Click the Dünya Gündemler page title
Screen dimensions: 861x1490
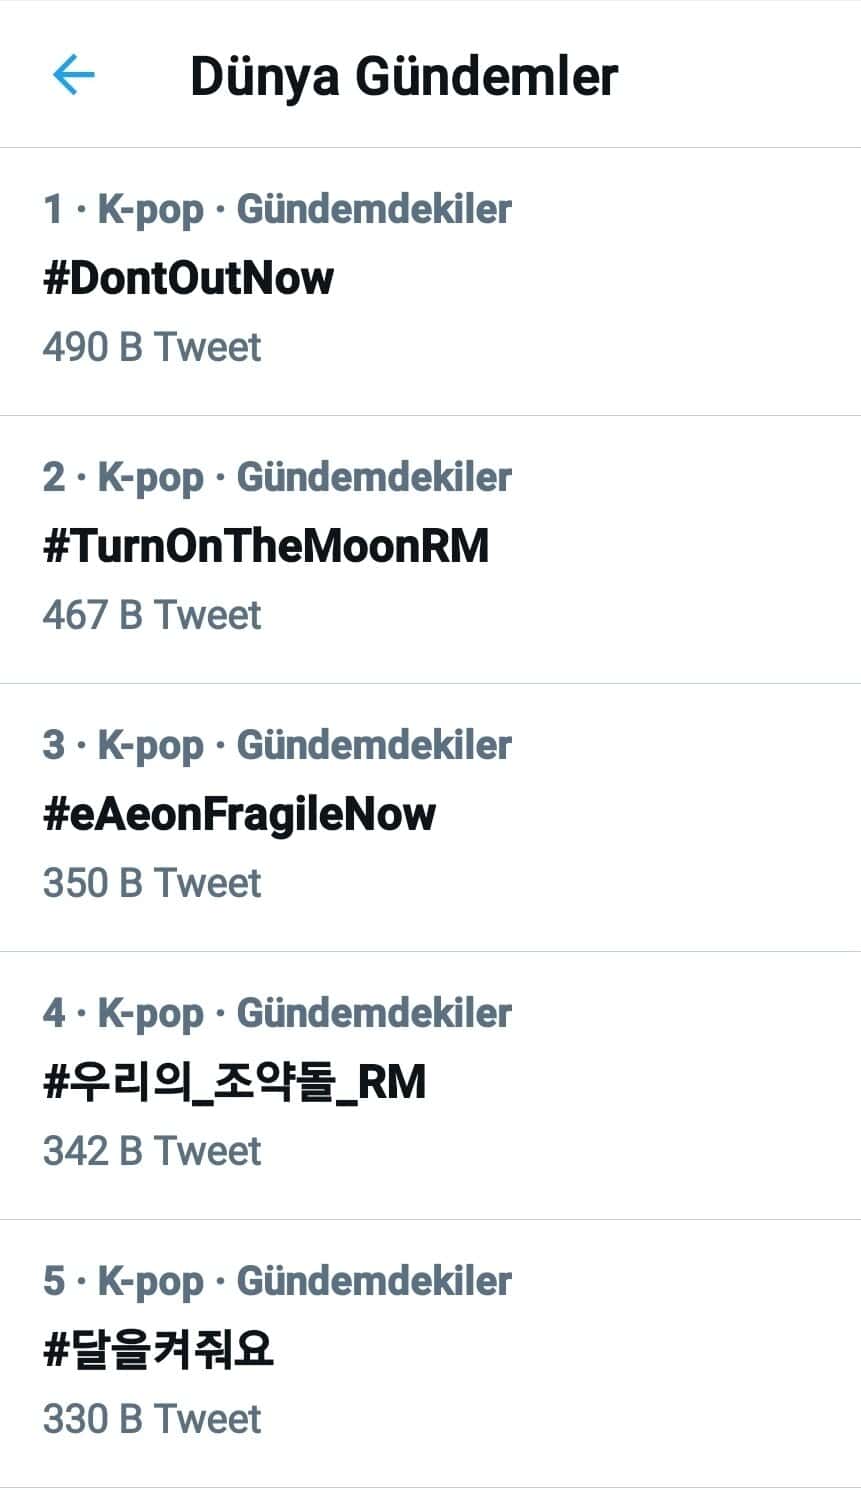tap(404, 76)
